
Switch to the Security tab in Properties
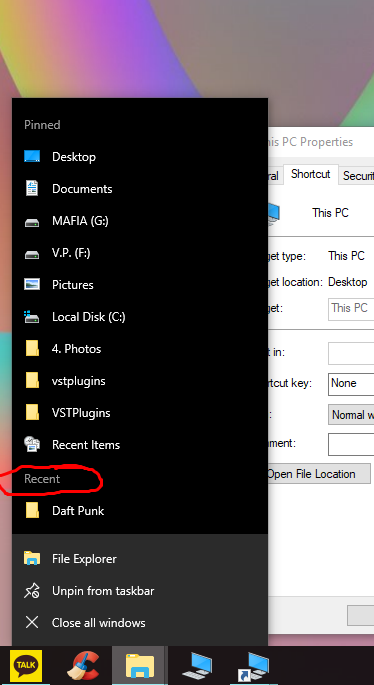pos(357,176)
